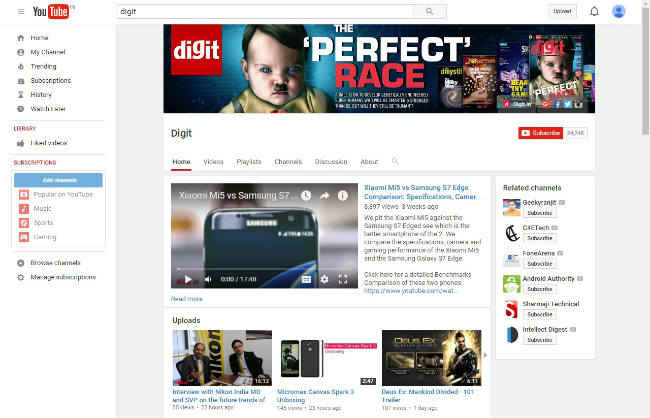Open the notifications bell

594,12
